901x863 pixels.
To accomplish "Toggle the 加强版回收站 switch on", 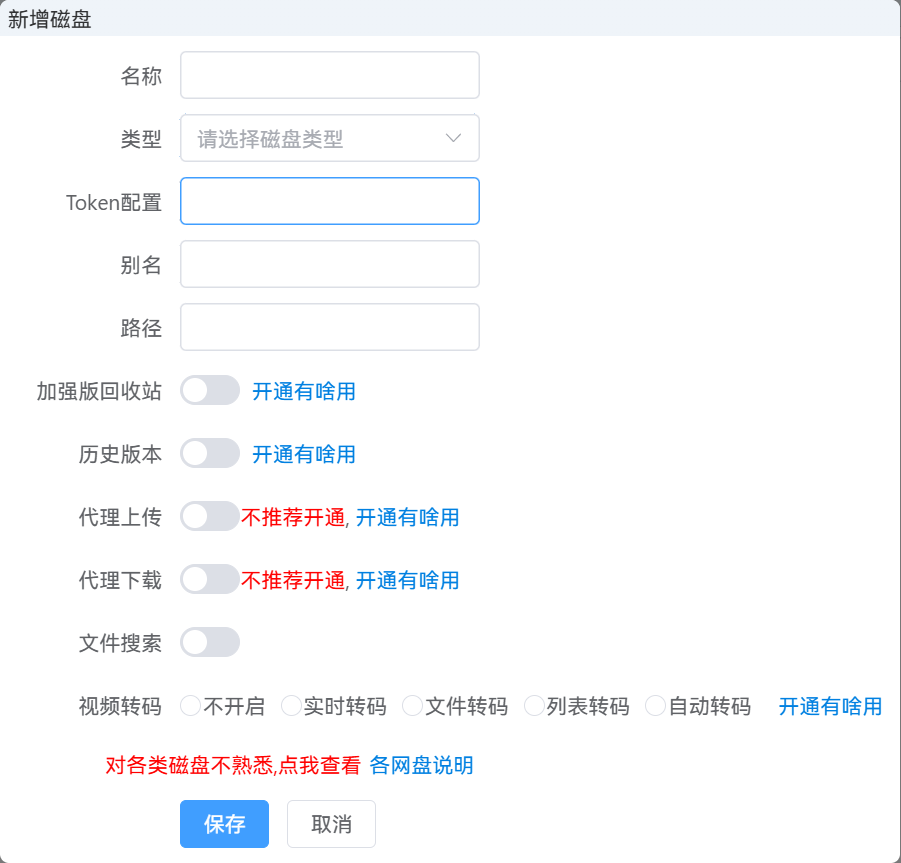I will 209,391.
